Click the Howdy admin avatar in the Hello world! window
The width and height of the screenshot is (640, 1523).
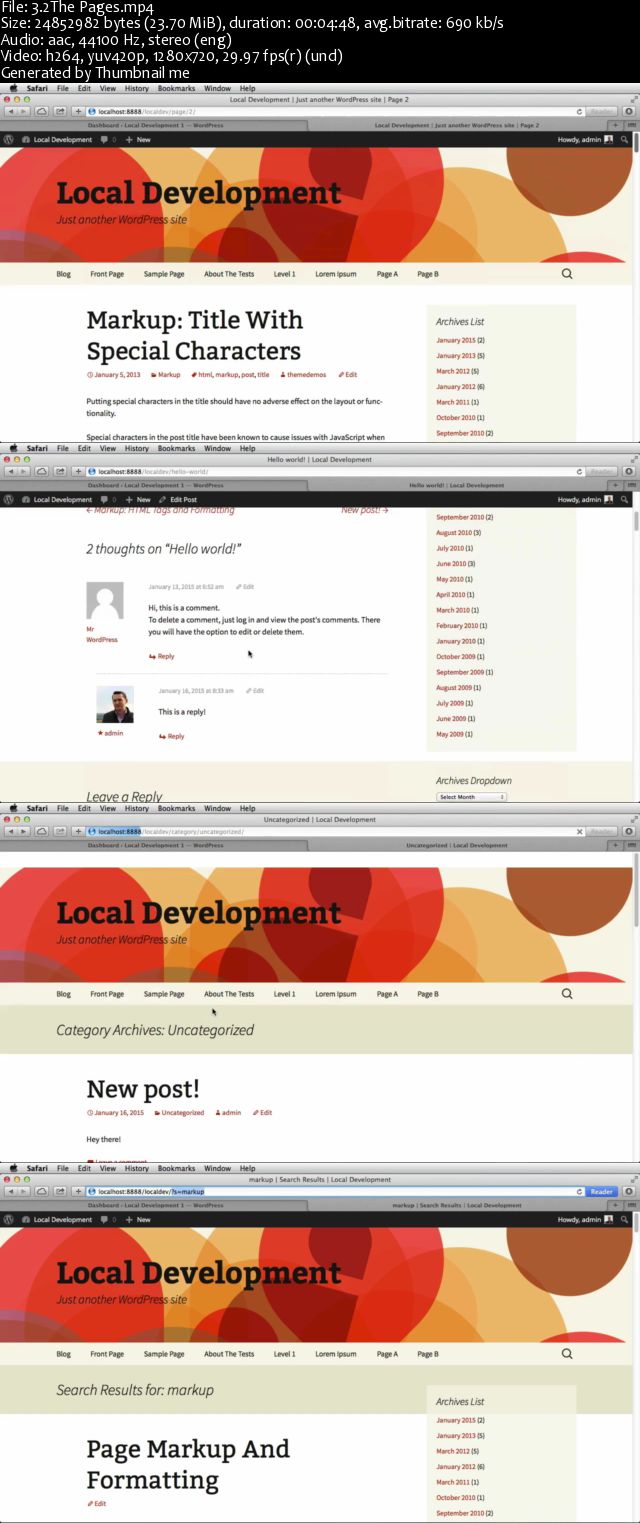609,499
